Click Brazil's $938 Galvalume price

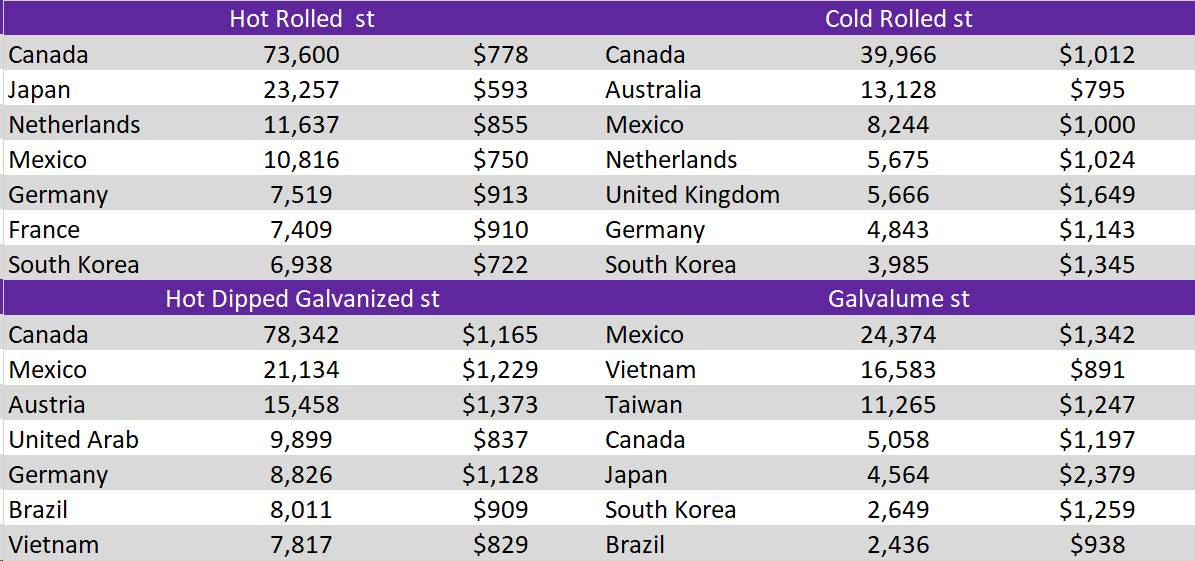pyautogui.click(x=1097, y=545)
